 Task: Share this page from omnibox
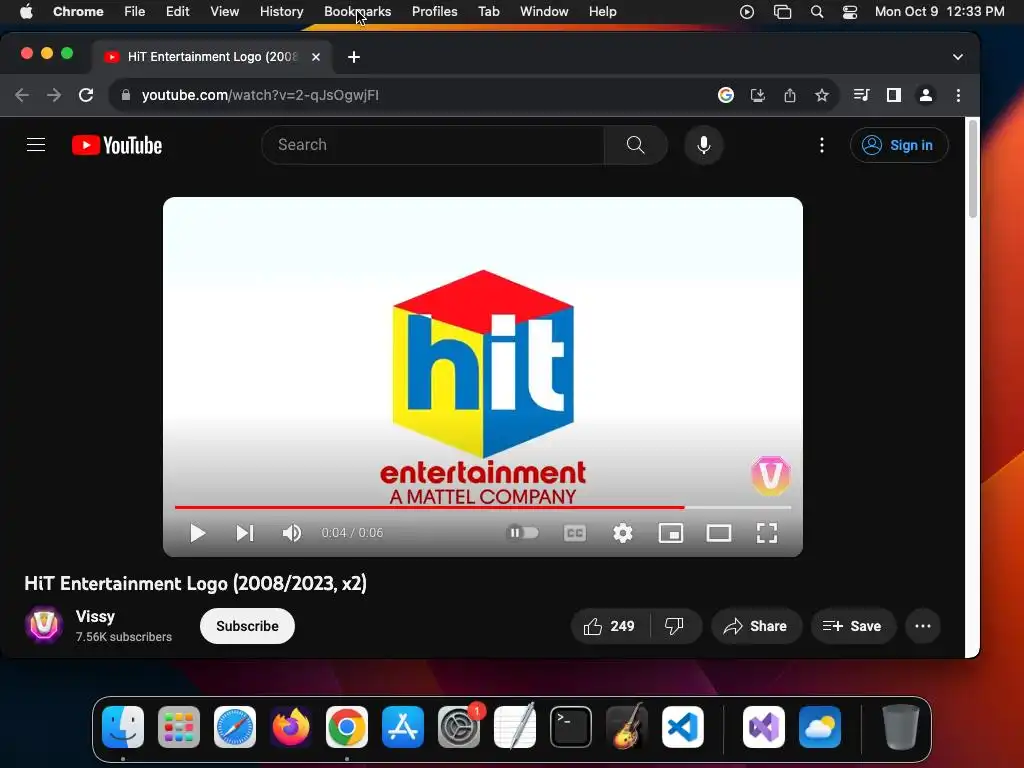coord(790,95)
